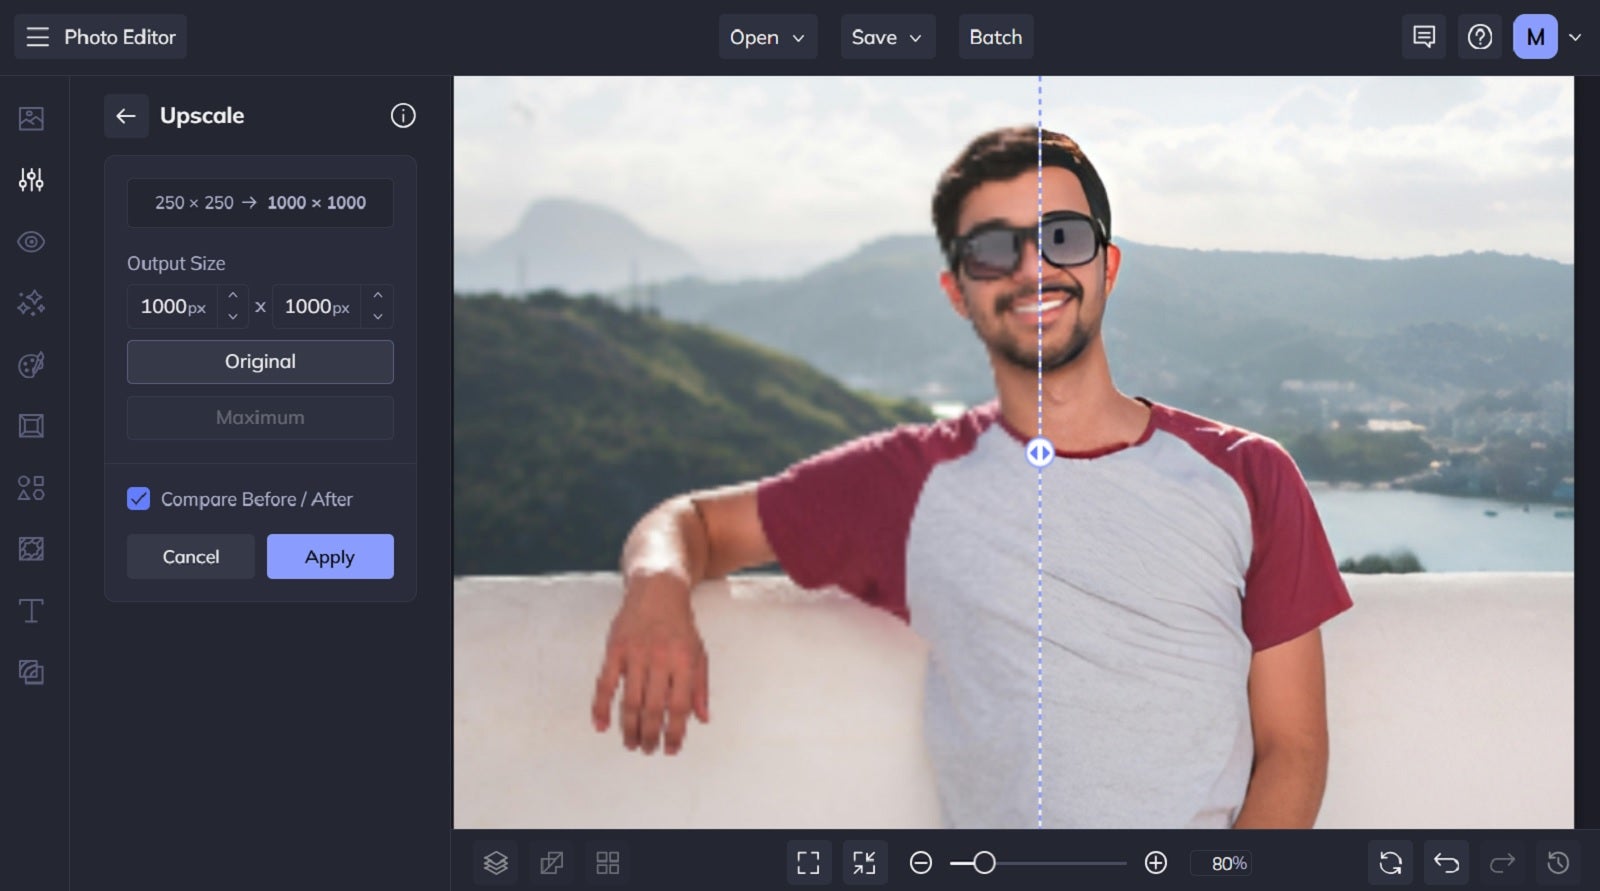Decrease output width with down arrow
1600x891 pixels.
point(233,317)
